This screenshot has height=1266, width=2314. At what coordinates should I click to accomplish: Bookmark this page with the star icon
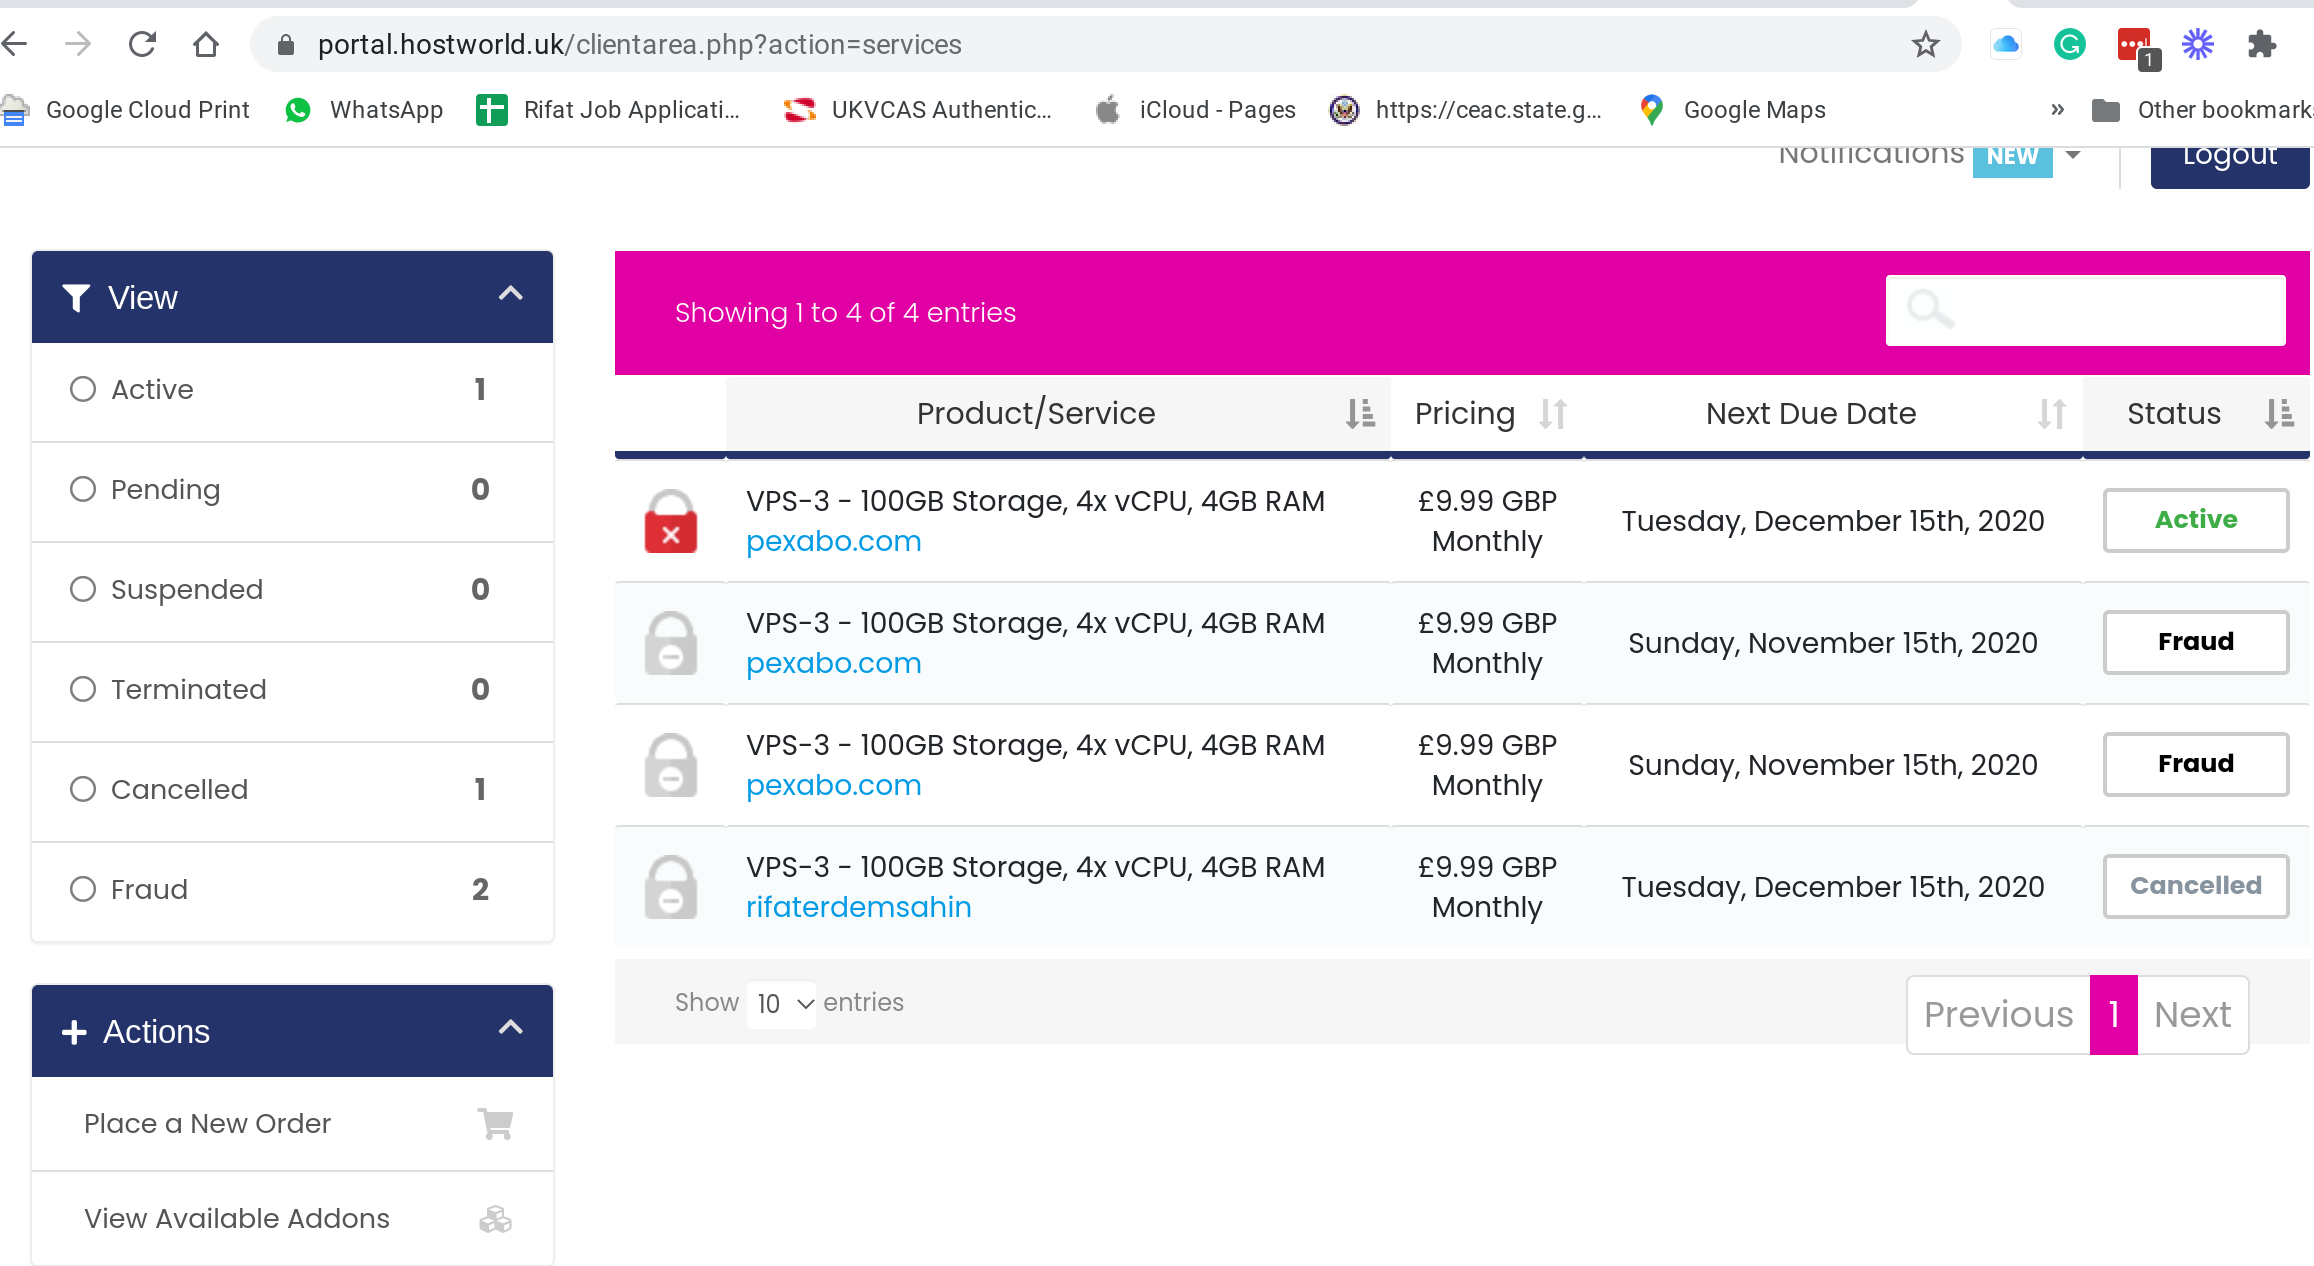[x=1925, y=44]
